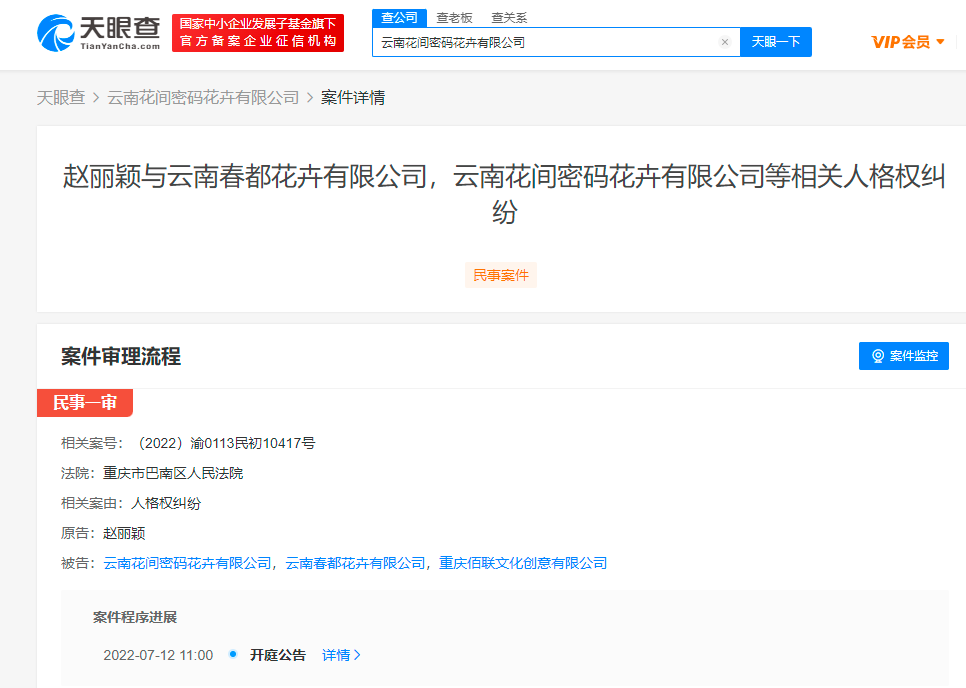Open defendant 云南春都花卉有限公司 link
This screenshot has height=688, width=966.
(355, 563)
